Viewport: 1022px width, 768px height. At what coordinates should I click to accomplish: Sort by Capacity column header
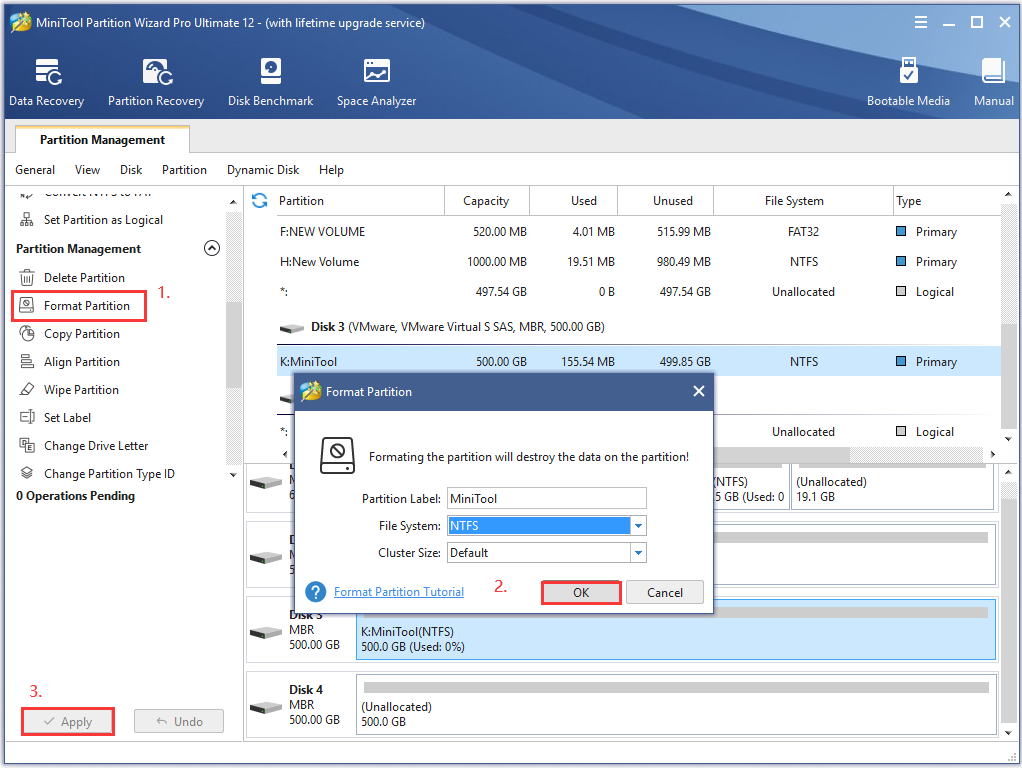[x=486, y=201]
